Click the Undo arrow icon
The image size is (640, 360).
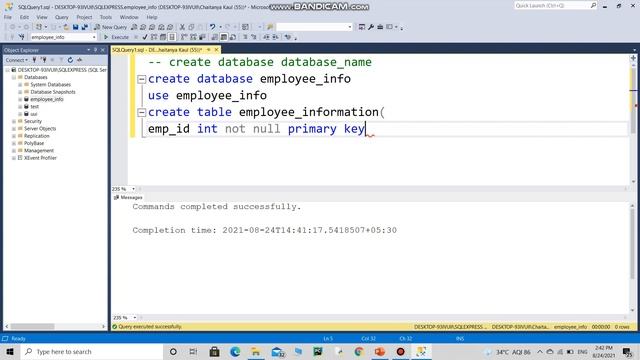212,27
